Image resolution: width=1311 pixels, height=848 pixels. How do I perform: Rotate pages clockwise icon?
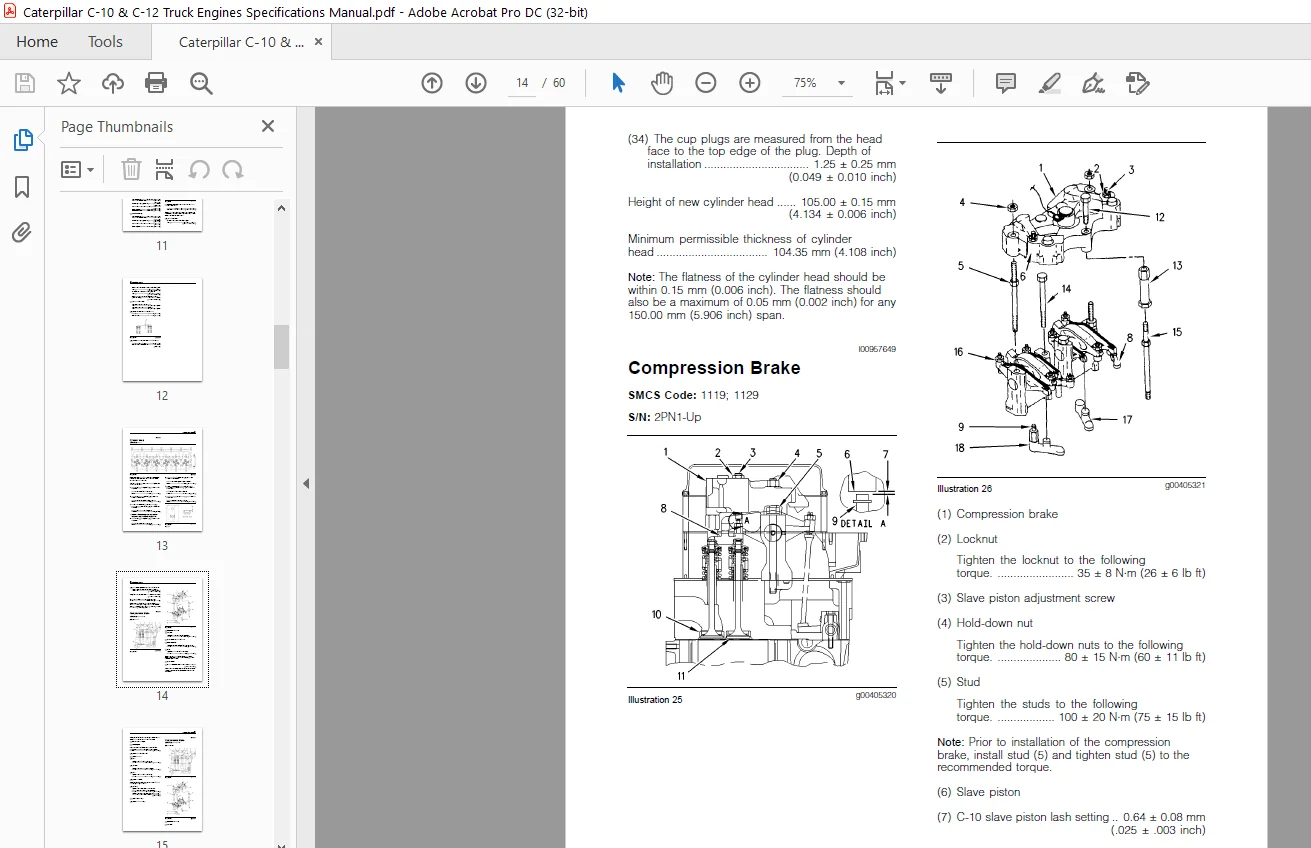(x=233, y=169)
